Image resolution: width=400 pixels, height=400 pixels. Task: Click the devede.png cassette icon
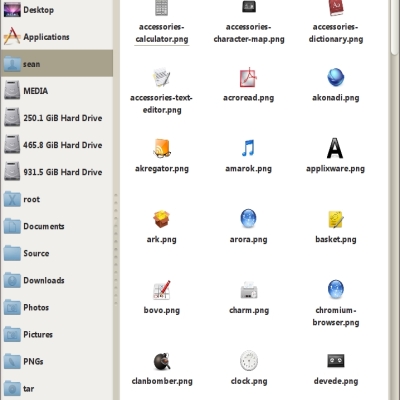[x=335, y=361]
